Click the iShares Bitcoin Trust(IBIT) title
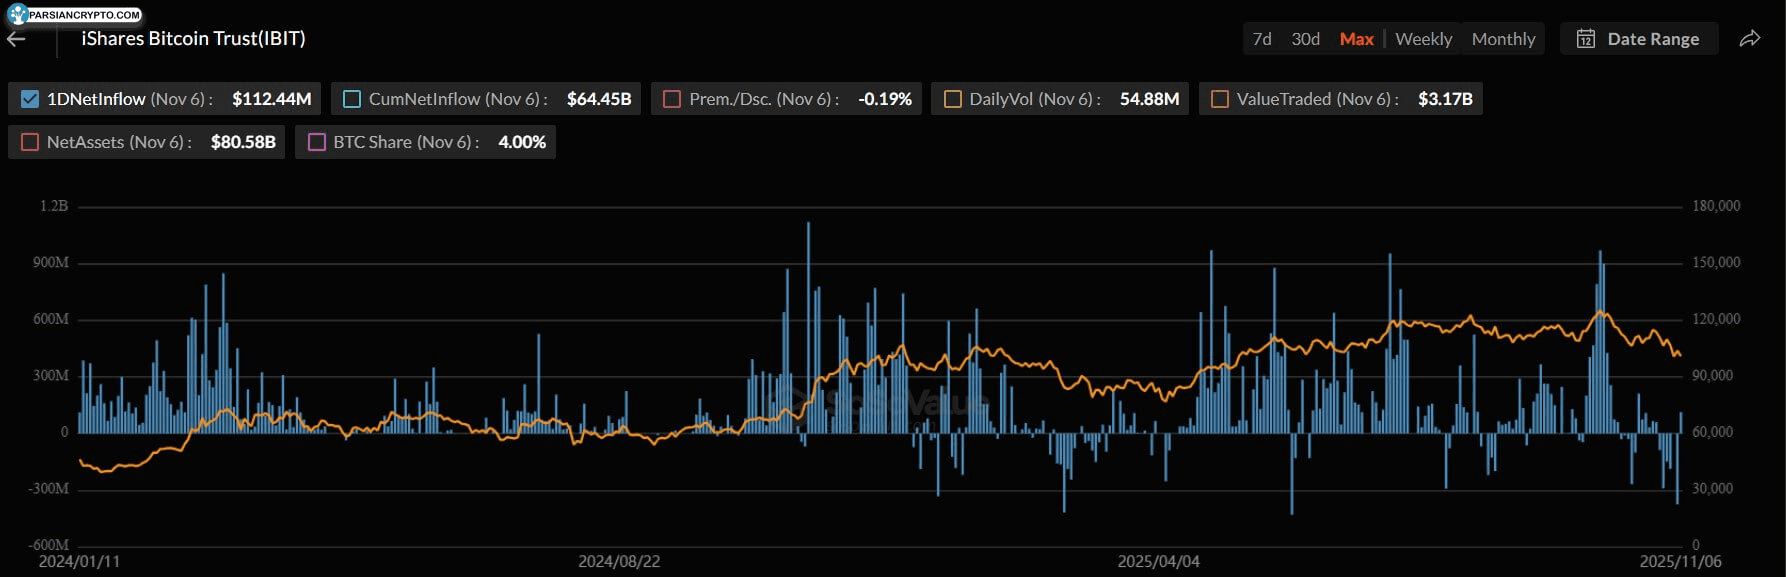Viewport: 1786px width, 577px height. [193, 38]
